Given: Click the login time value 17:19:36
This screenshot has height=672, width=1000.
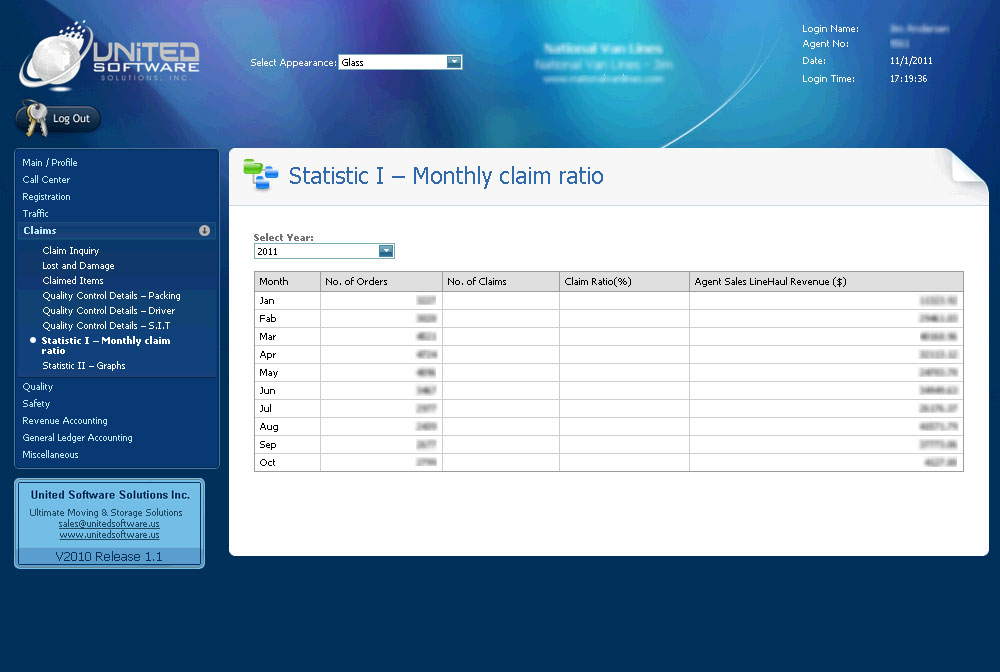Looking at the screenshot, I should [908, 78].
